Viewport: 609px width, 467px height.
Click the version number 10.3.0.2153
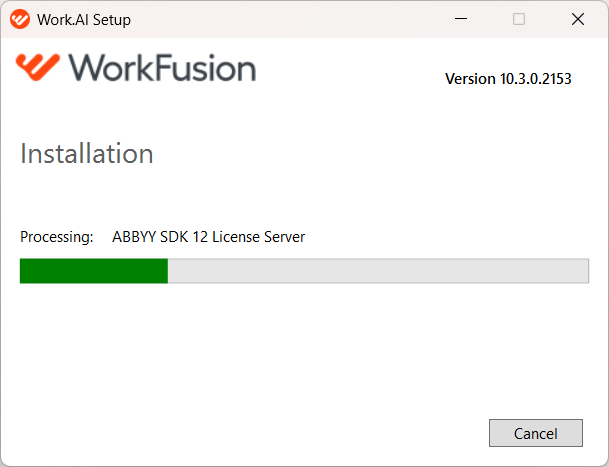(x=536, y=79)
